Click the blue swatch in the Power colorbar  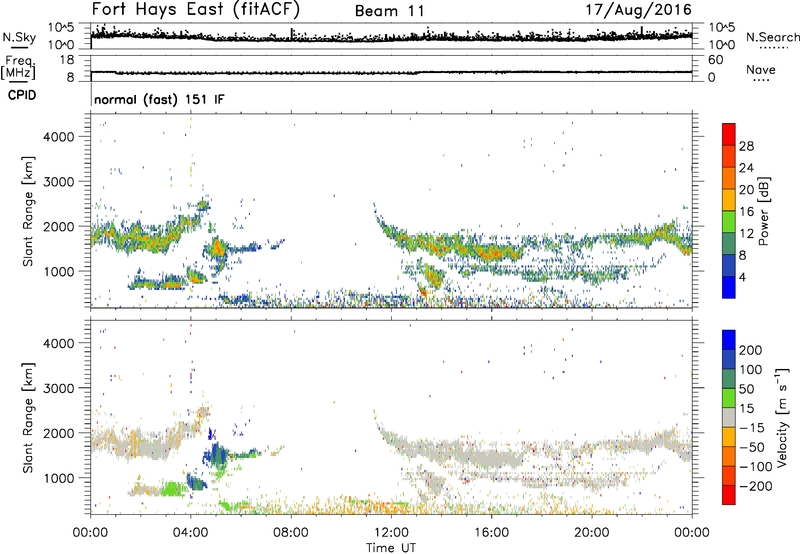pos(729,288)
